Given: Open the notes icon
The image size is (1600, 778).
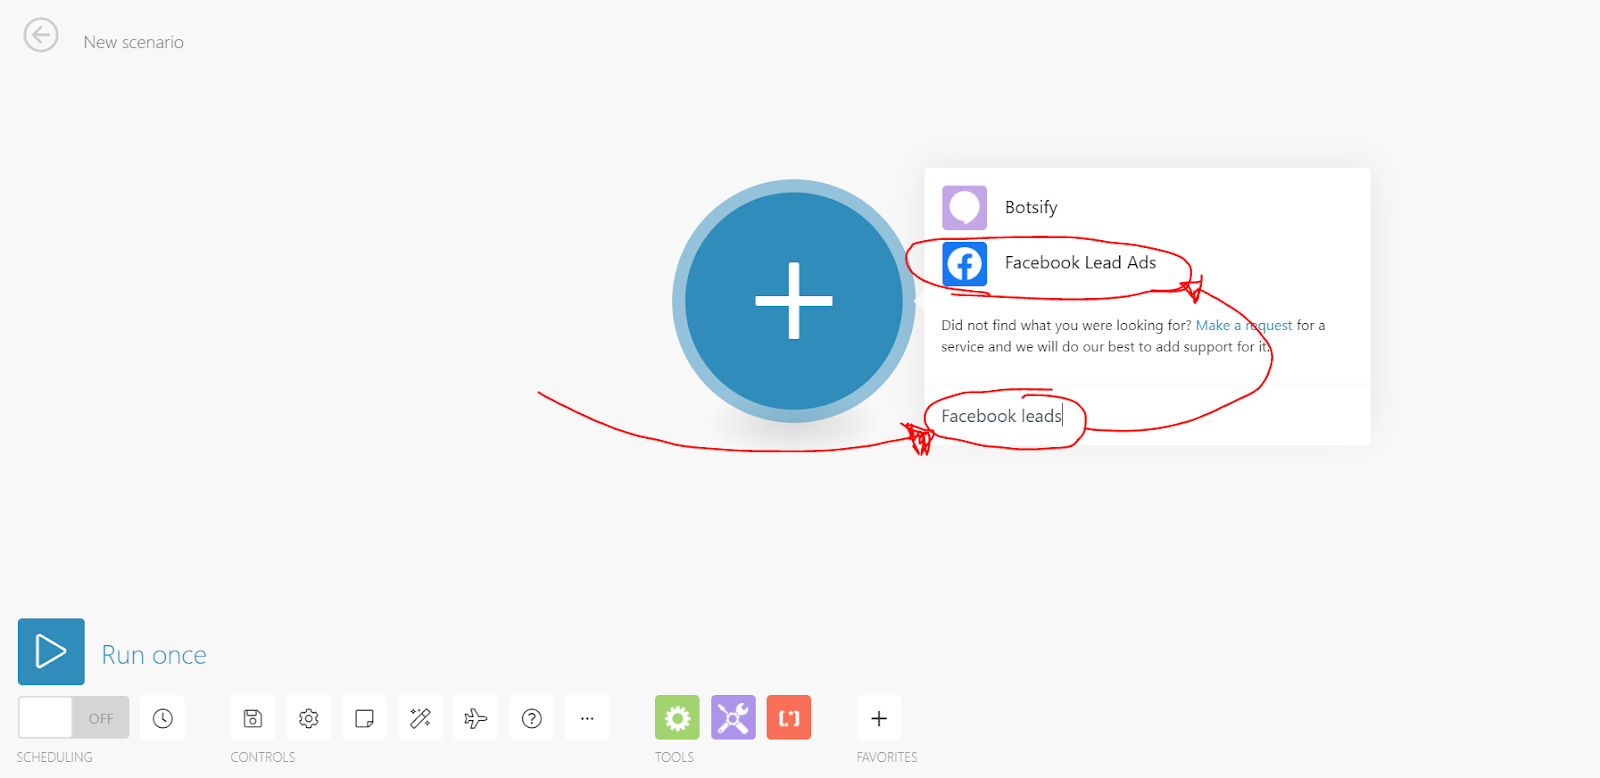Looking at the screenshot, I should (x=365, y=718).
